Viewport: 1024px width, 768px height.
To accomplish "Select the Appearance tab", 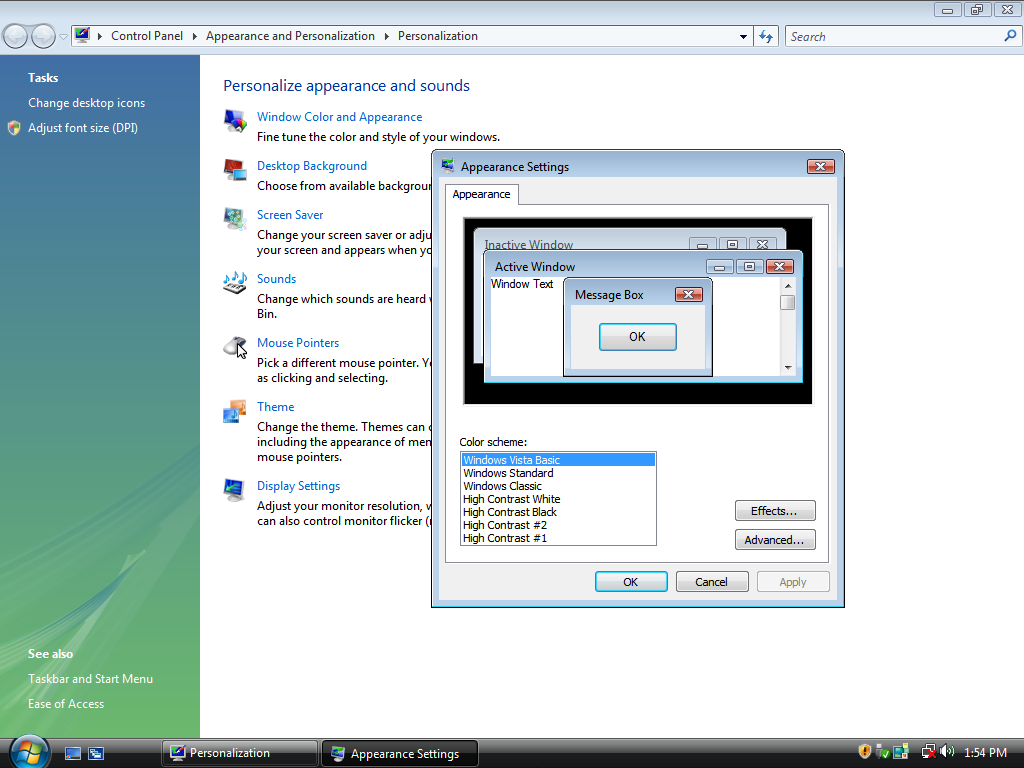I will [482, 195].
